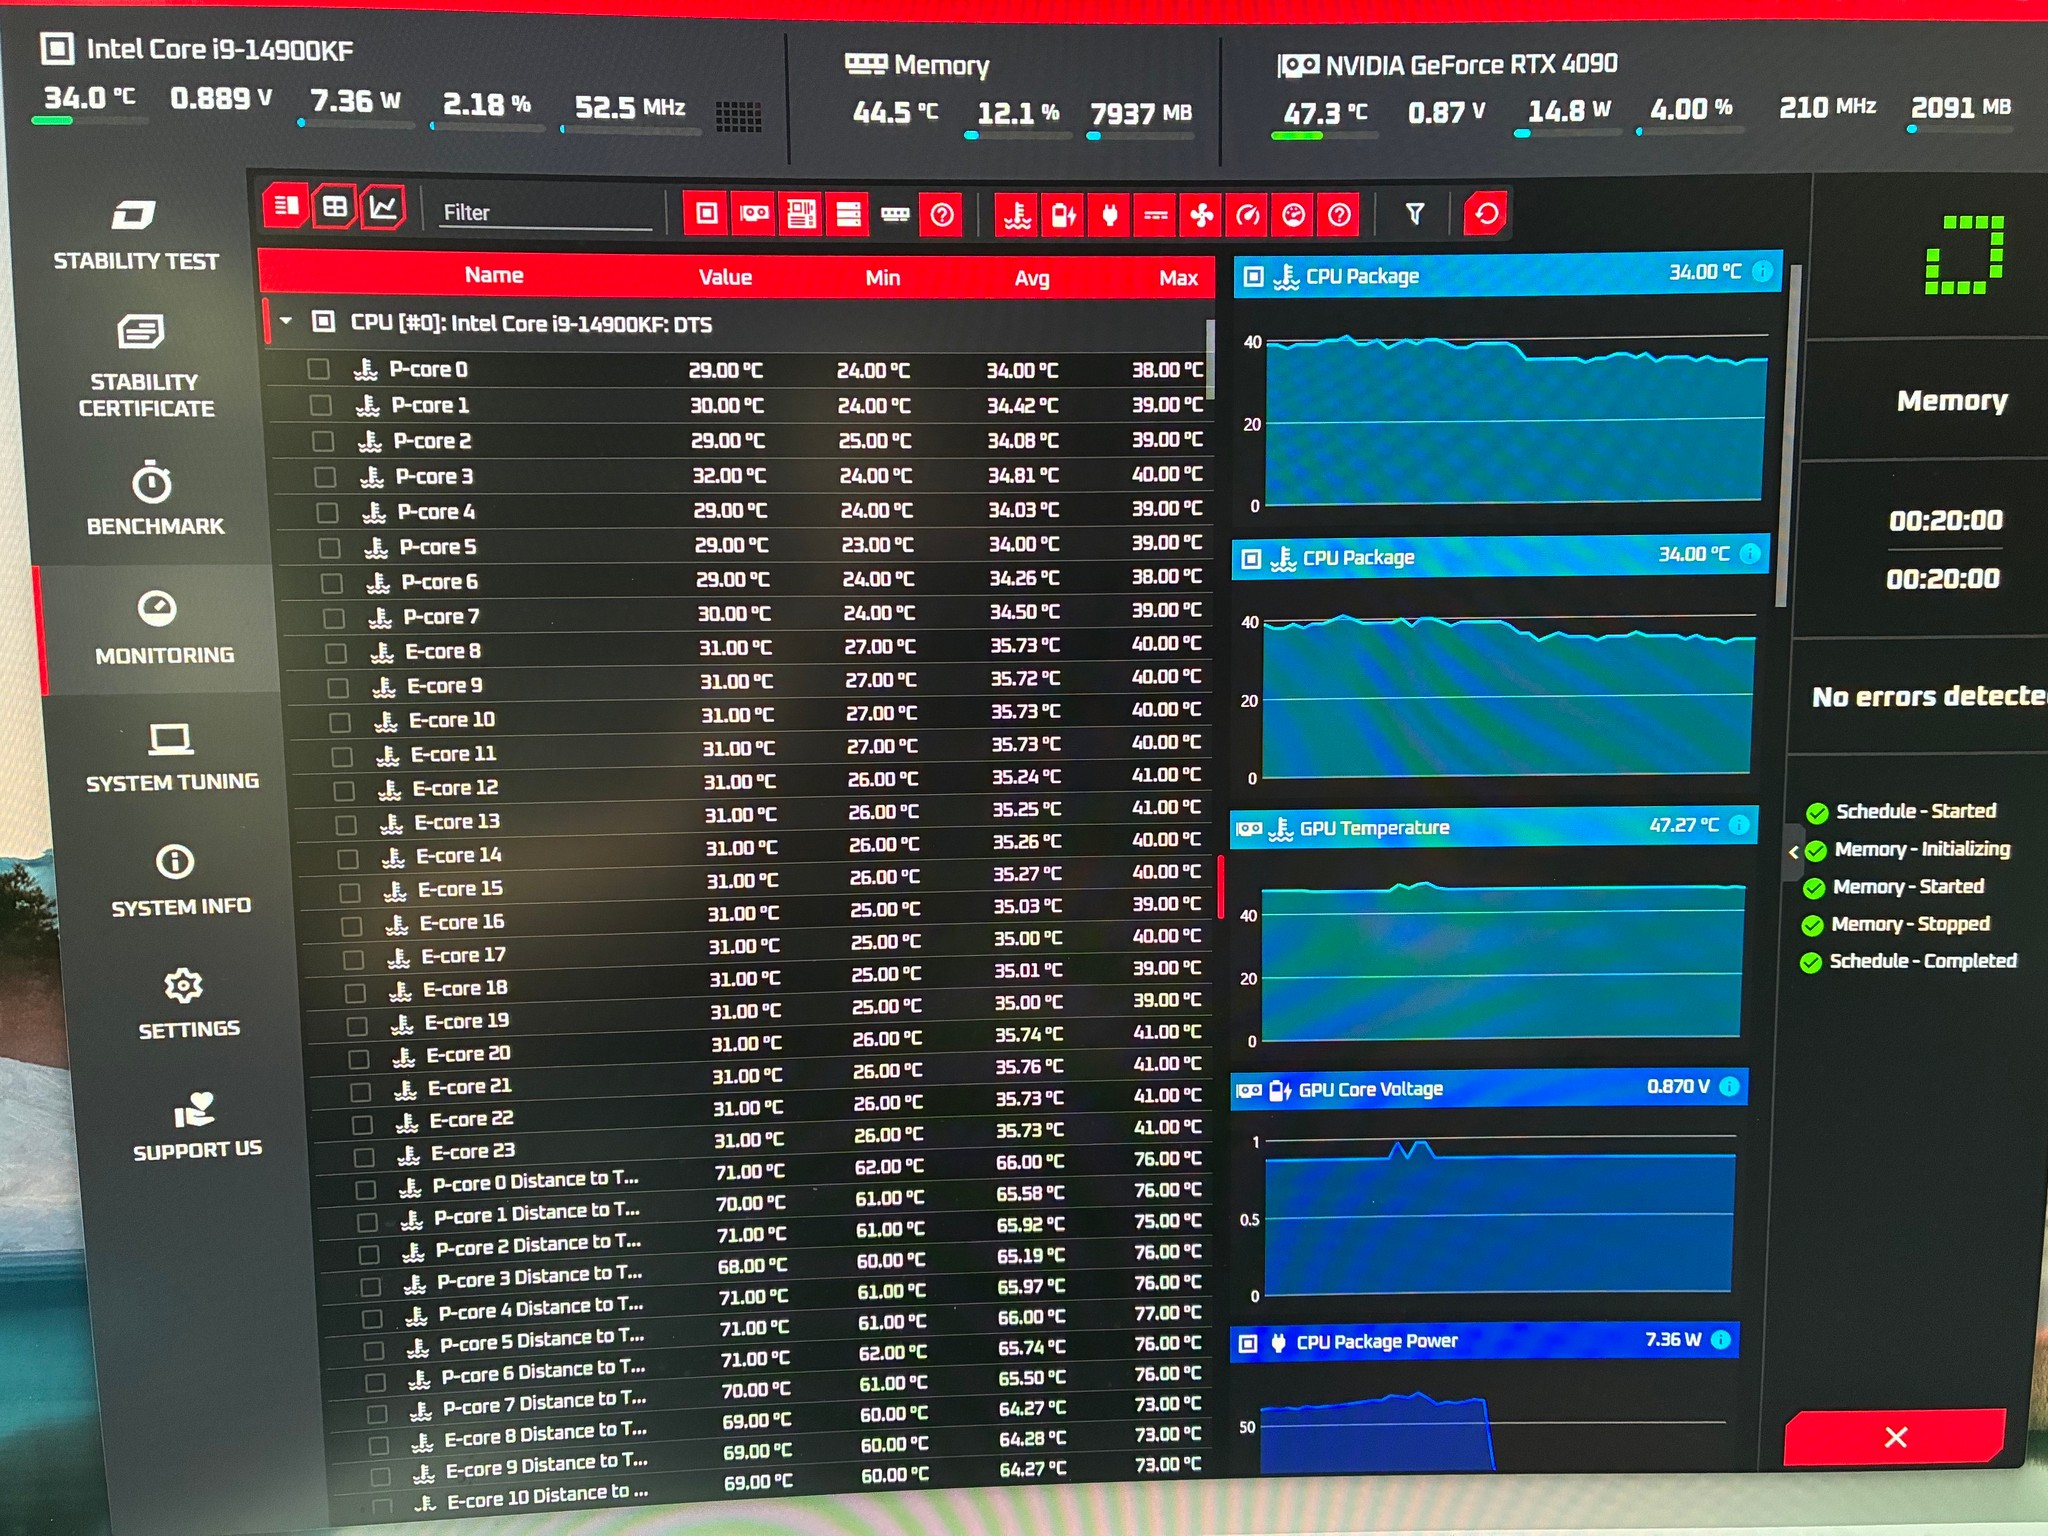Check the E-core 8 checkbox
This screenshot has height=1536, width=2048.
(336, 653)
